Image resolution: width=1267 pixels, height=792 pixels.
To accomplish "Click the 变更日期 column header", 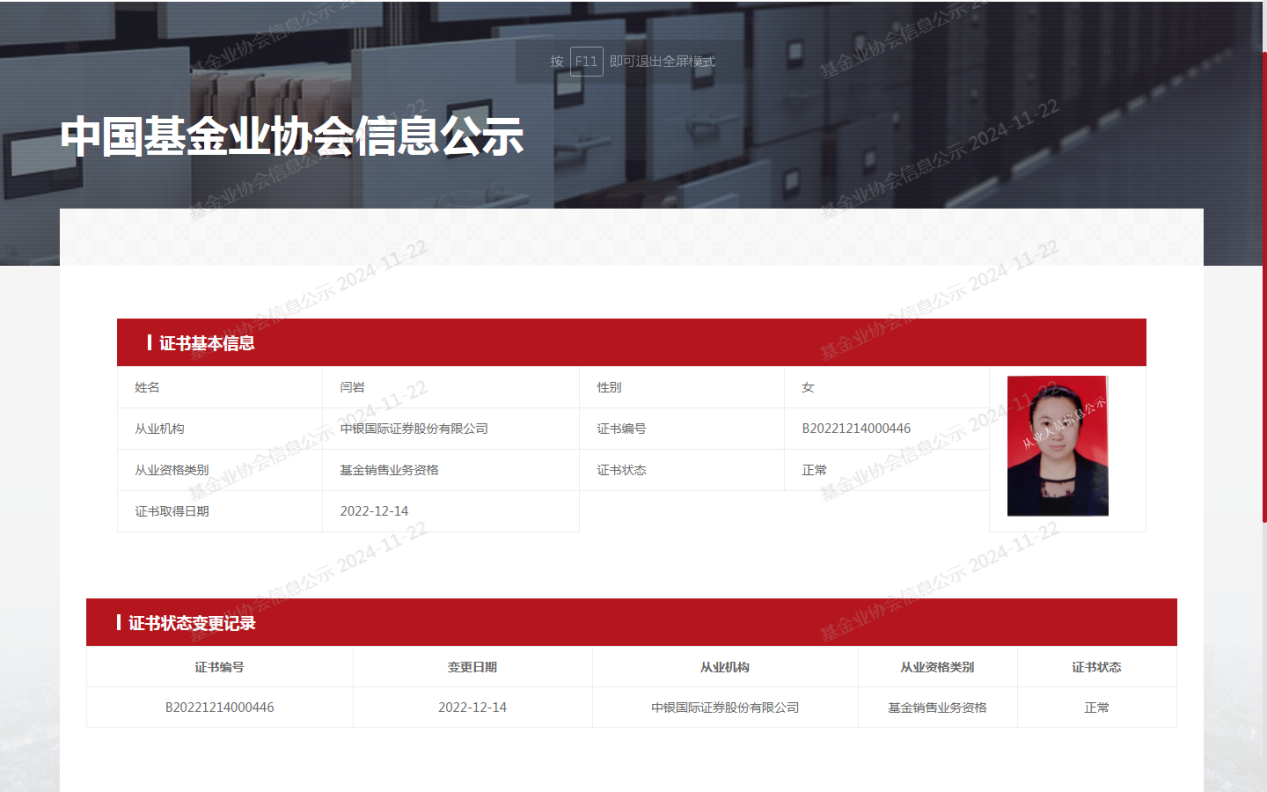I will (x=472, y=667).
